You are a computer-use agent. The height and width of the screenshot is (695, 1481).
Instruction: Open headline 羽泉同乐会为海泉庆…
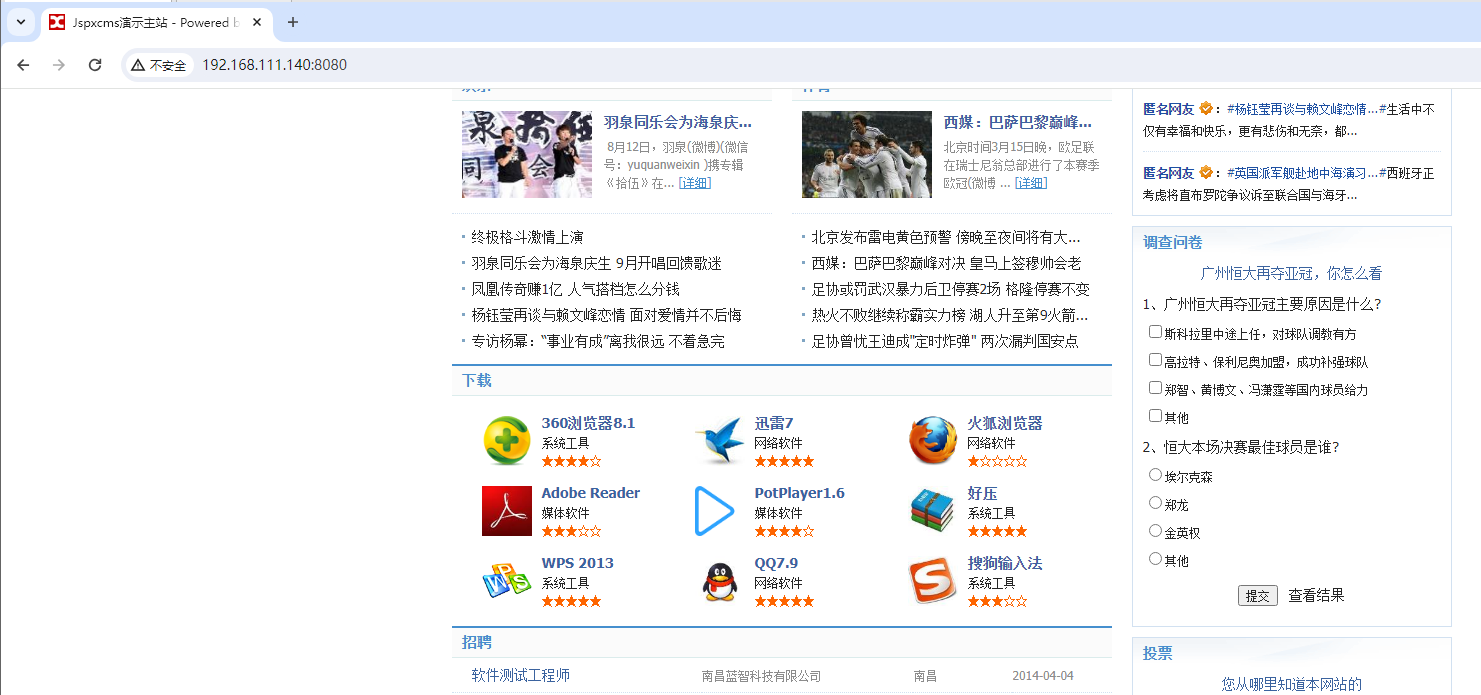tap(678, 122)
